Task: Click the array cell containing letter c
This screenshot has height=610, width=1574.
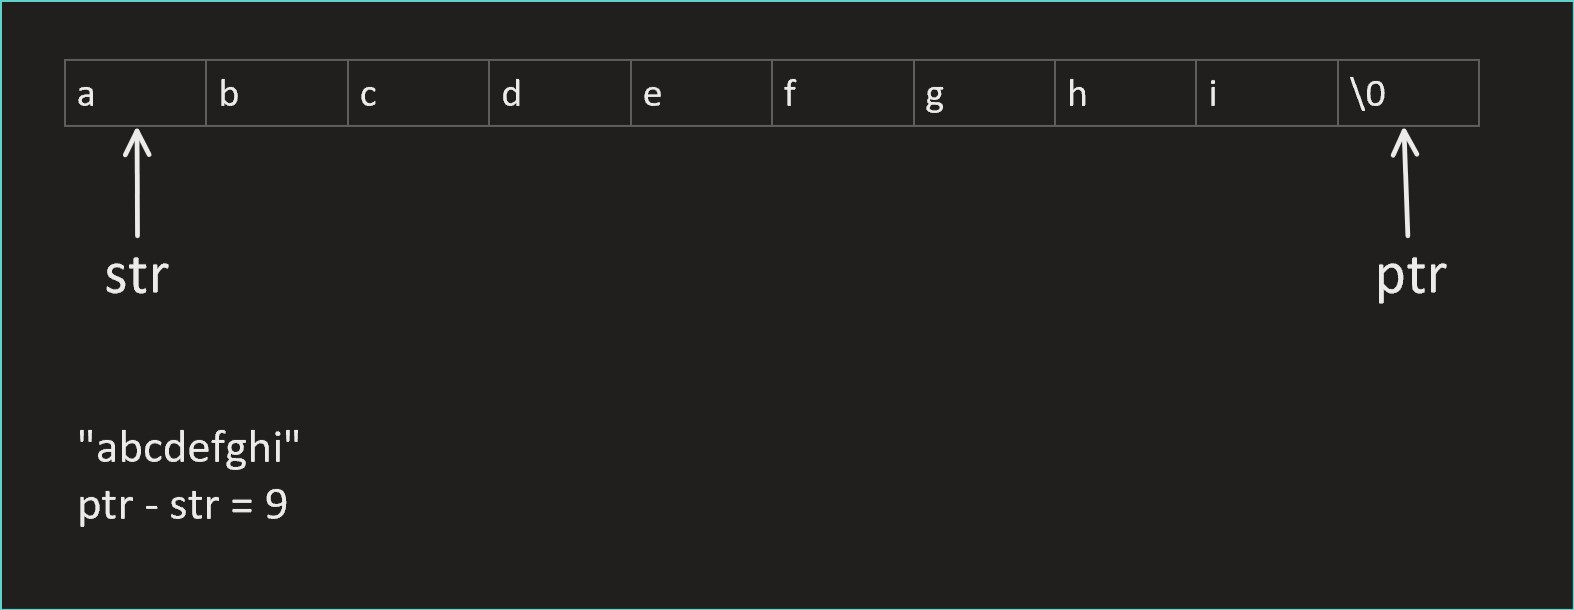Action: click(418, 93)
